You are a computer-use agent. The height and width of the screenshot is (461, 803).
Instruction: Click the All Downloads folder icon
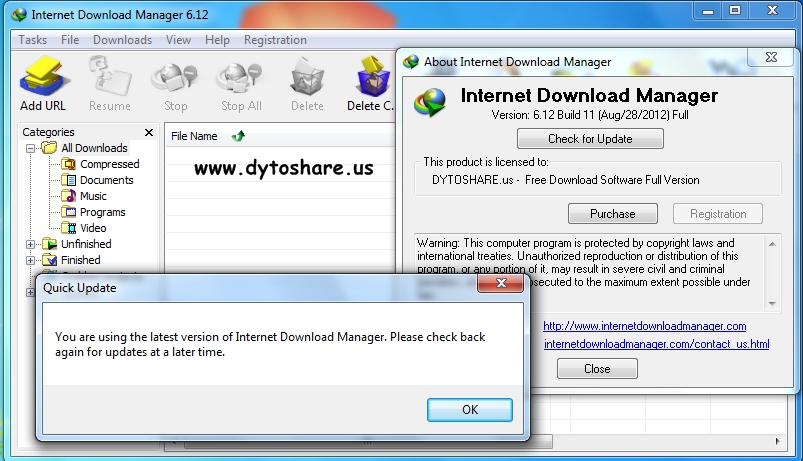pos(49,148)
